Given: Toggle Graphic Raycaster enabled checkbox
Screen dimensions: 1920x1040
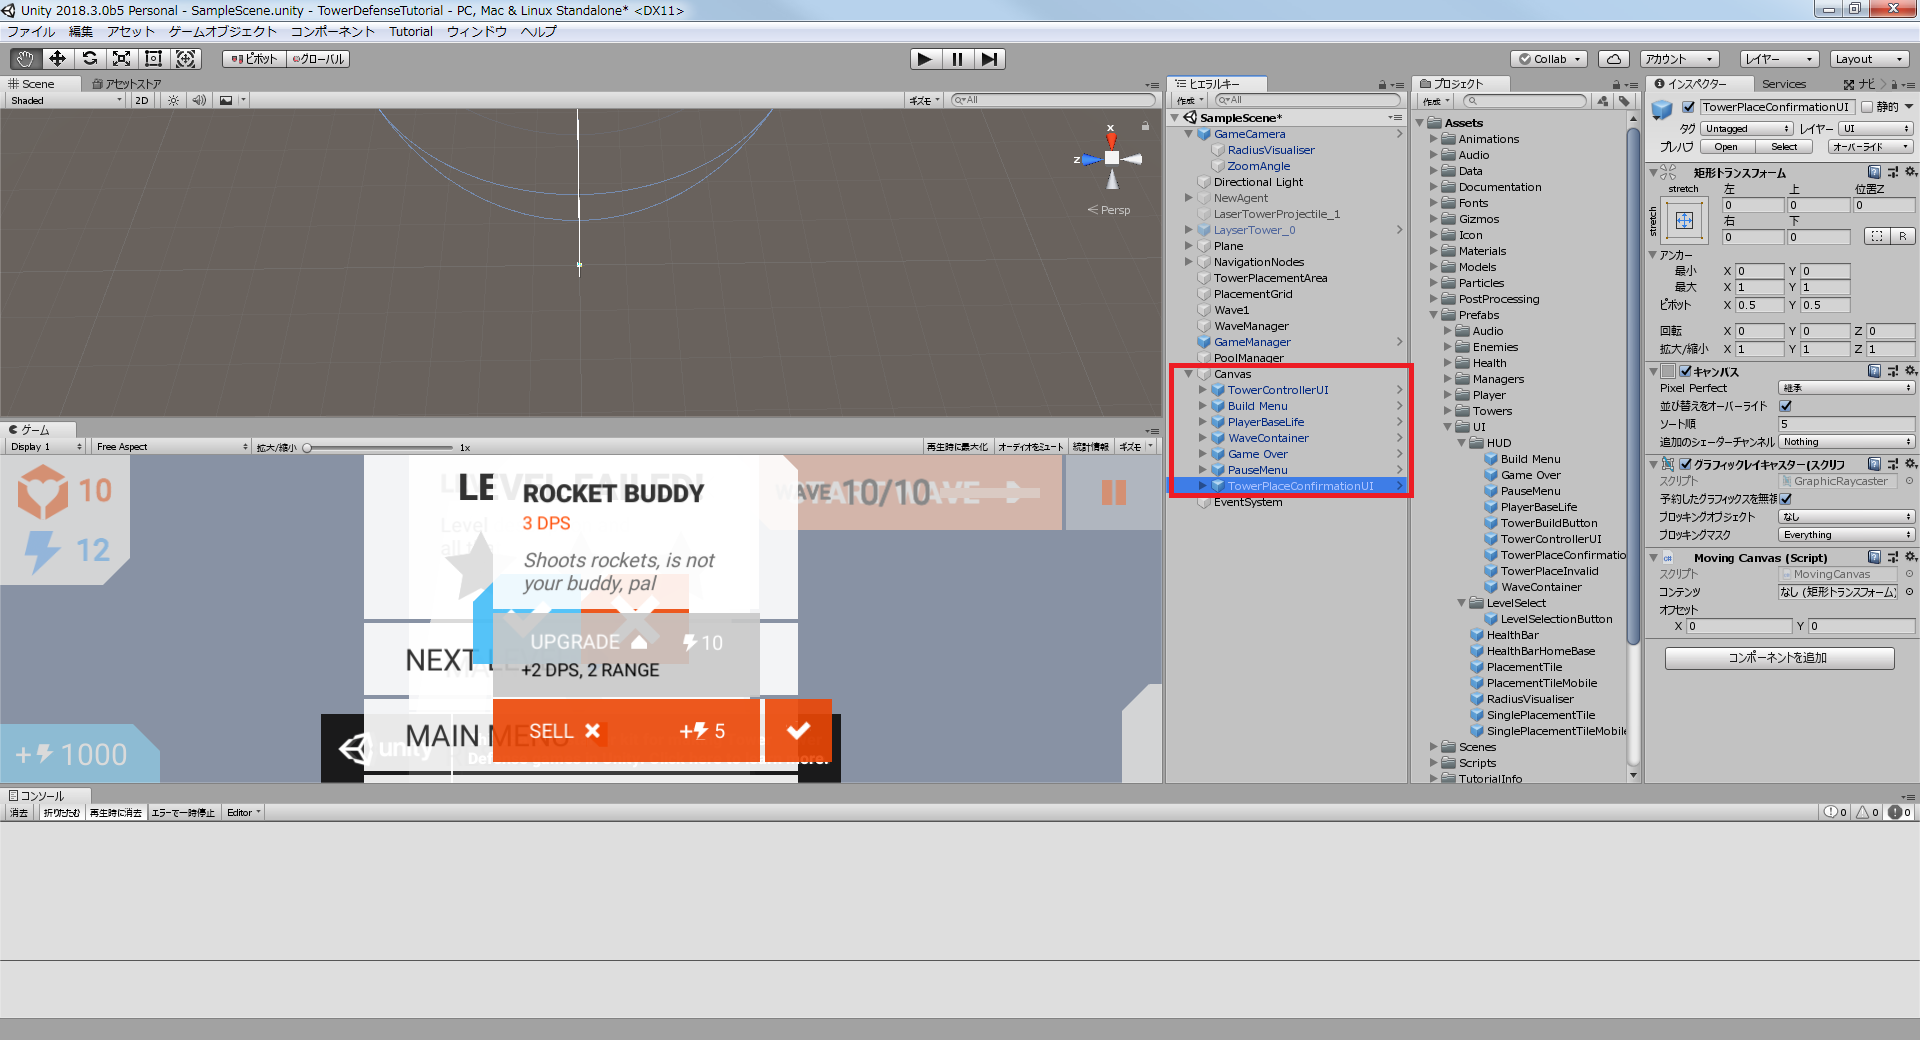Looking at the screenshot, I should (1685, 464).
